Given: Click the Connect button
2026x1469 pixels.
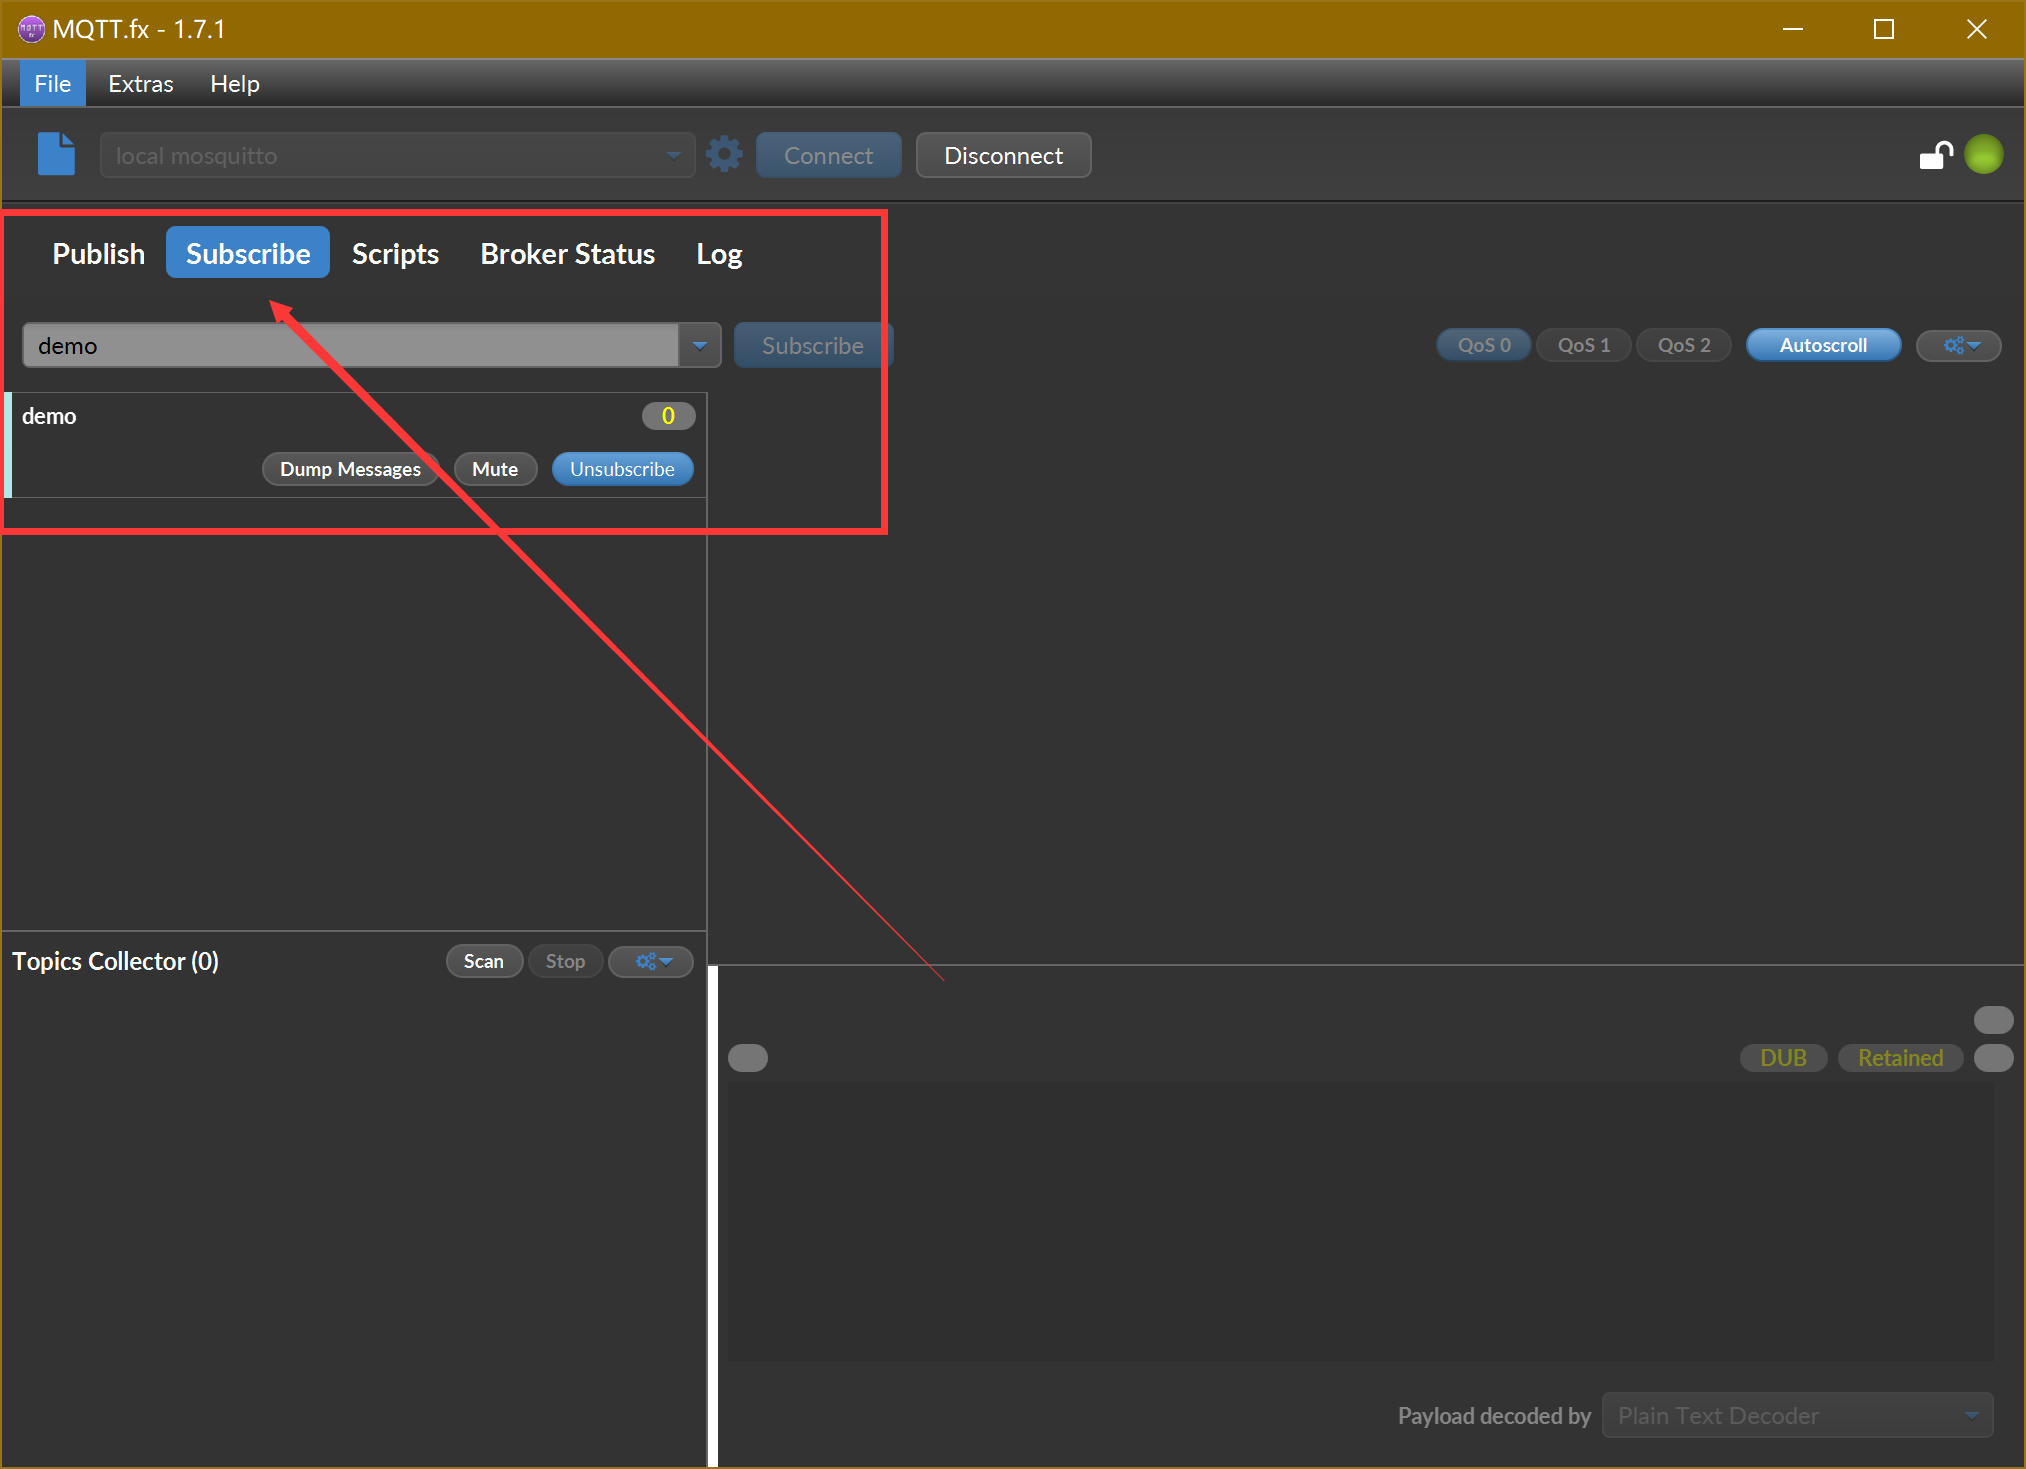Looking at the screenshot, I should pos(828,155).
